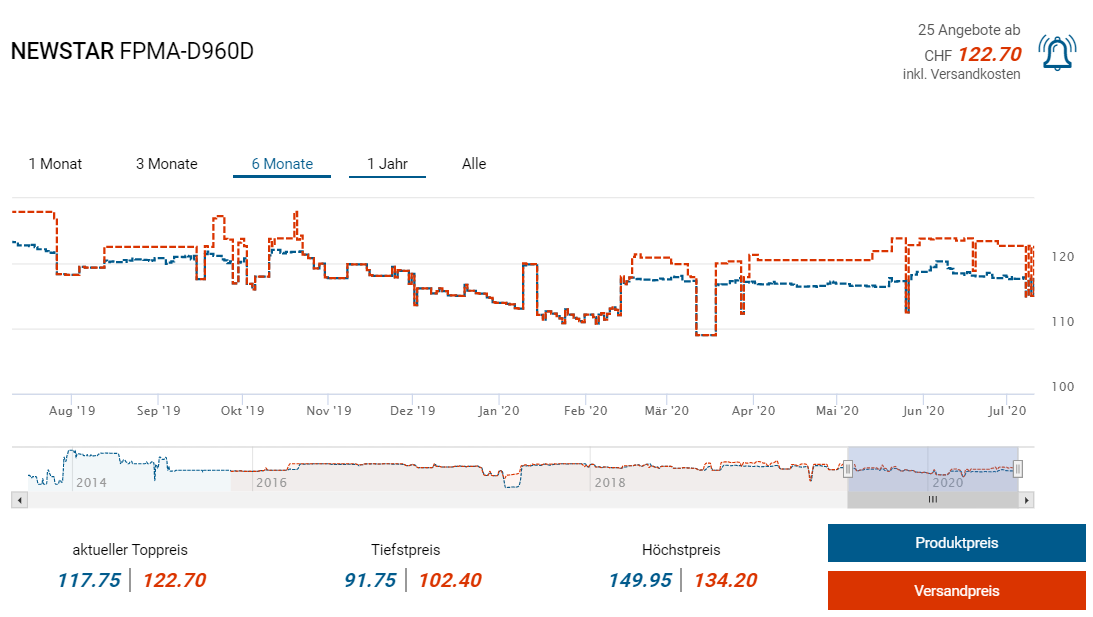Click the NEWSTAR FPMA-D960D product title
This screenshot has width=1093, height=617.
click(x=132, y=51)
